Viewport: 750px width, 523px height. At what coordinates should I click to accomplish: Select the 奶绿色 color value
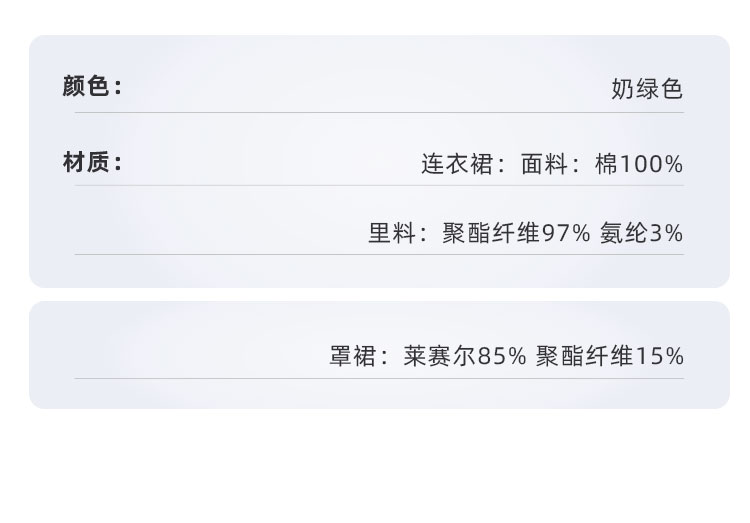647,89
